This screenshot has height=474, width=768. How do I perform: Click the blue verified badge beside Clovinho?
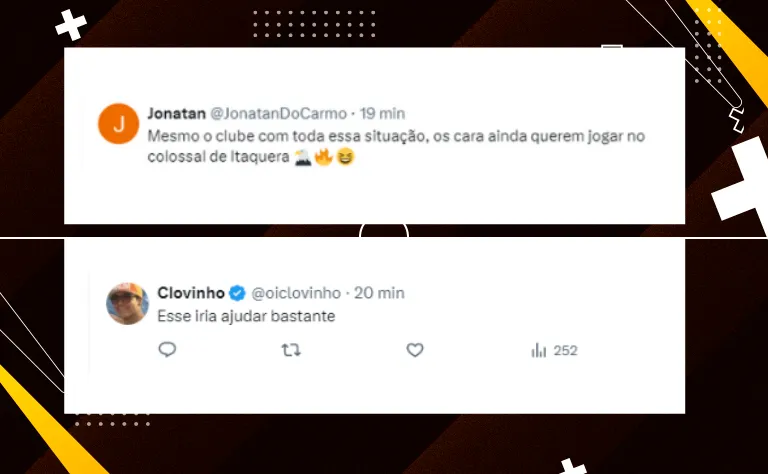tap(237, 293)
